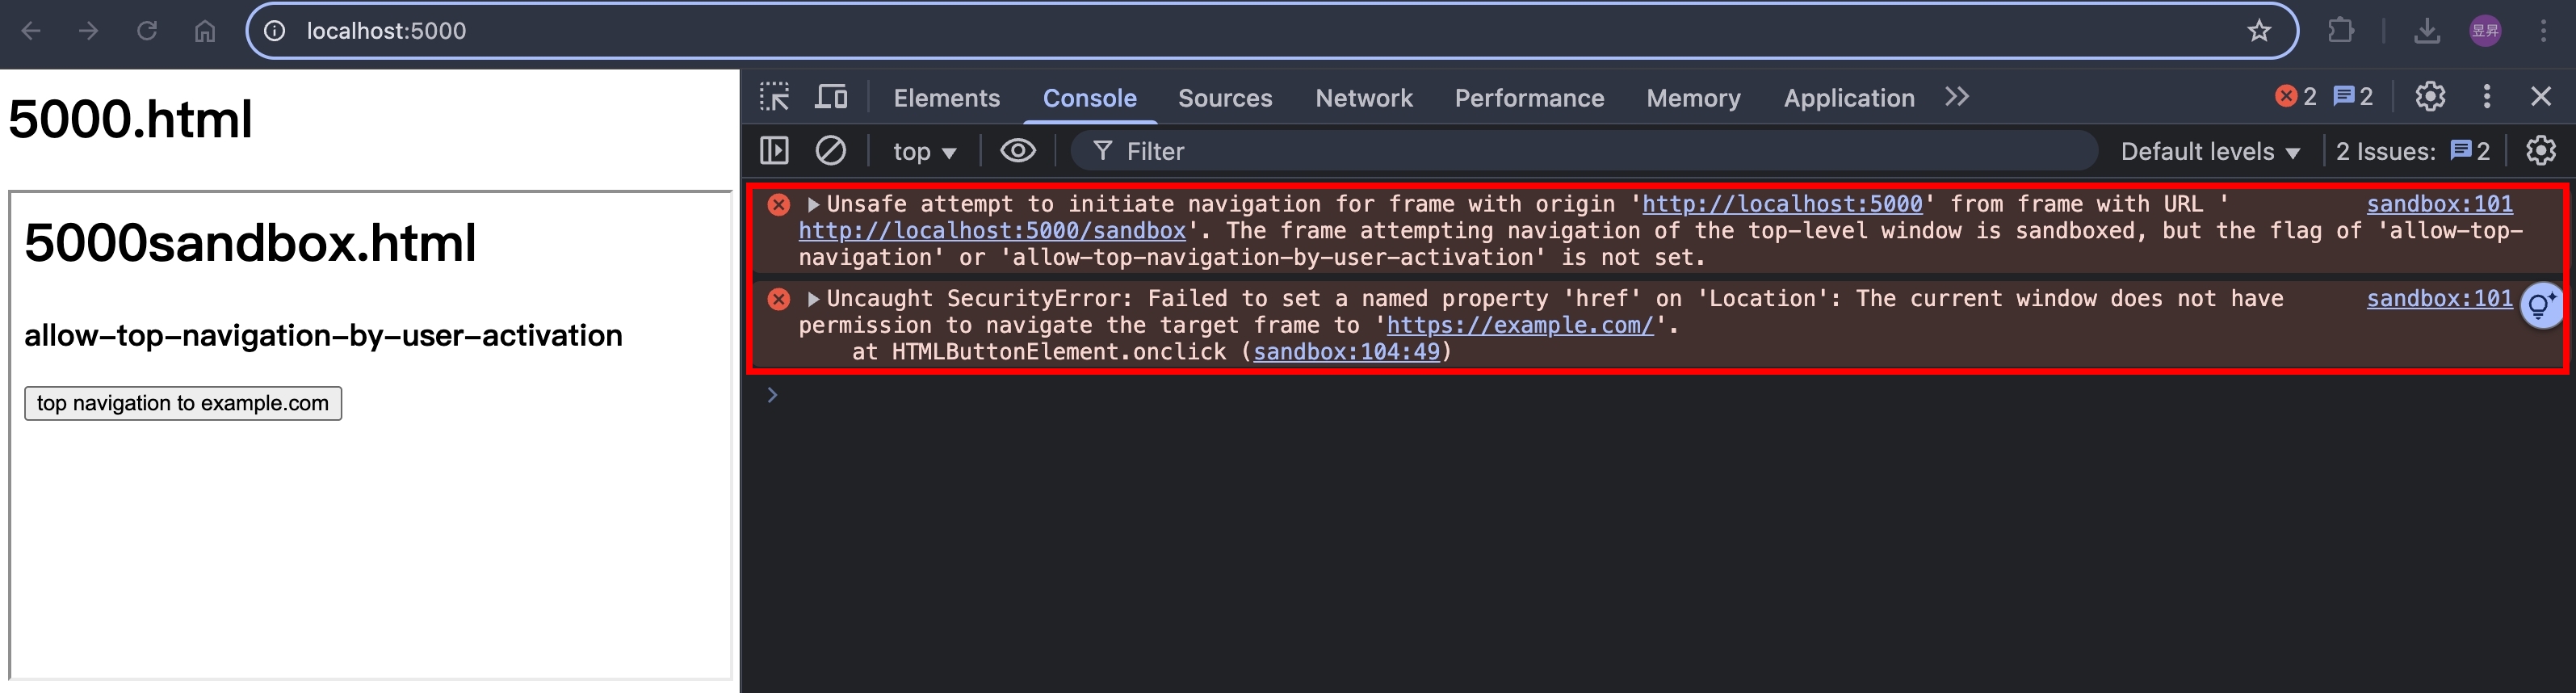Open the console settings gear
Screen dimensions: 2576x693
[x=2541, y=151]
